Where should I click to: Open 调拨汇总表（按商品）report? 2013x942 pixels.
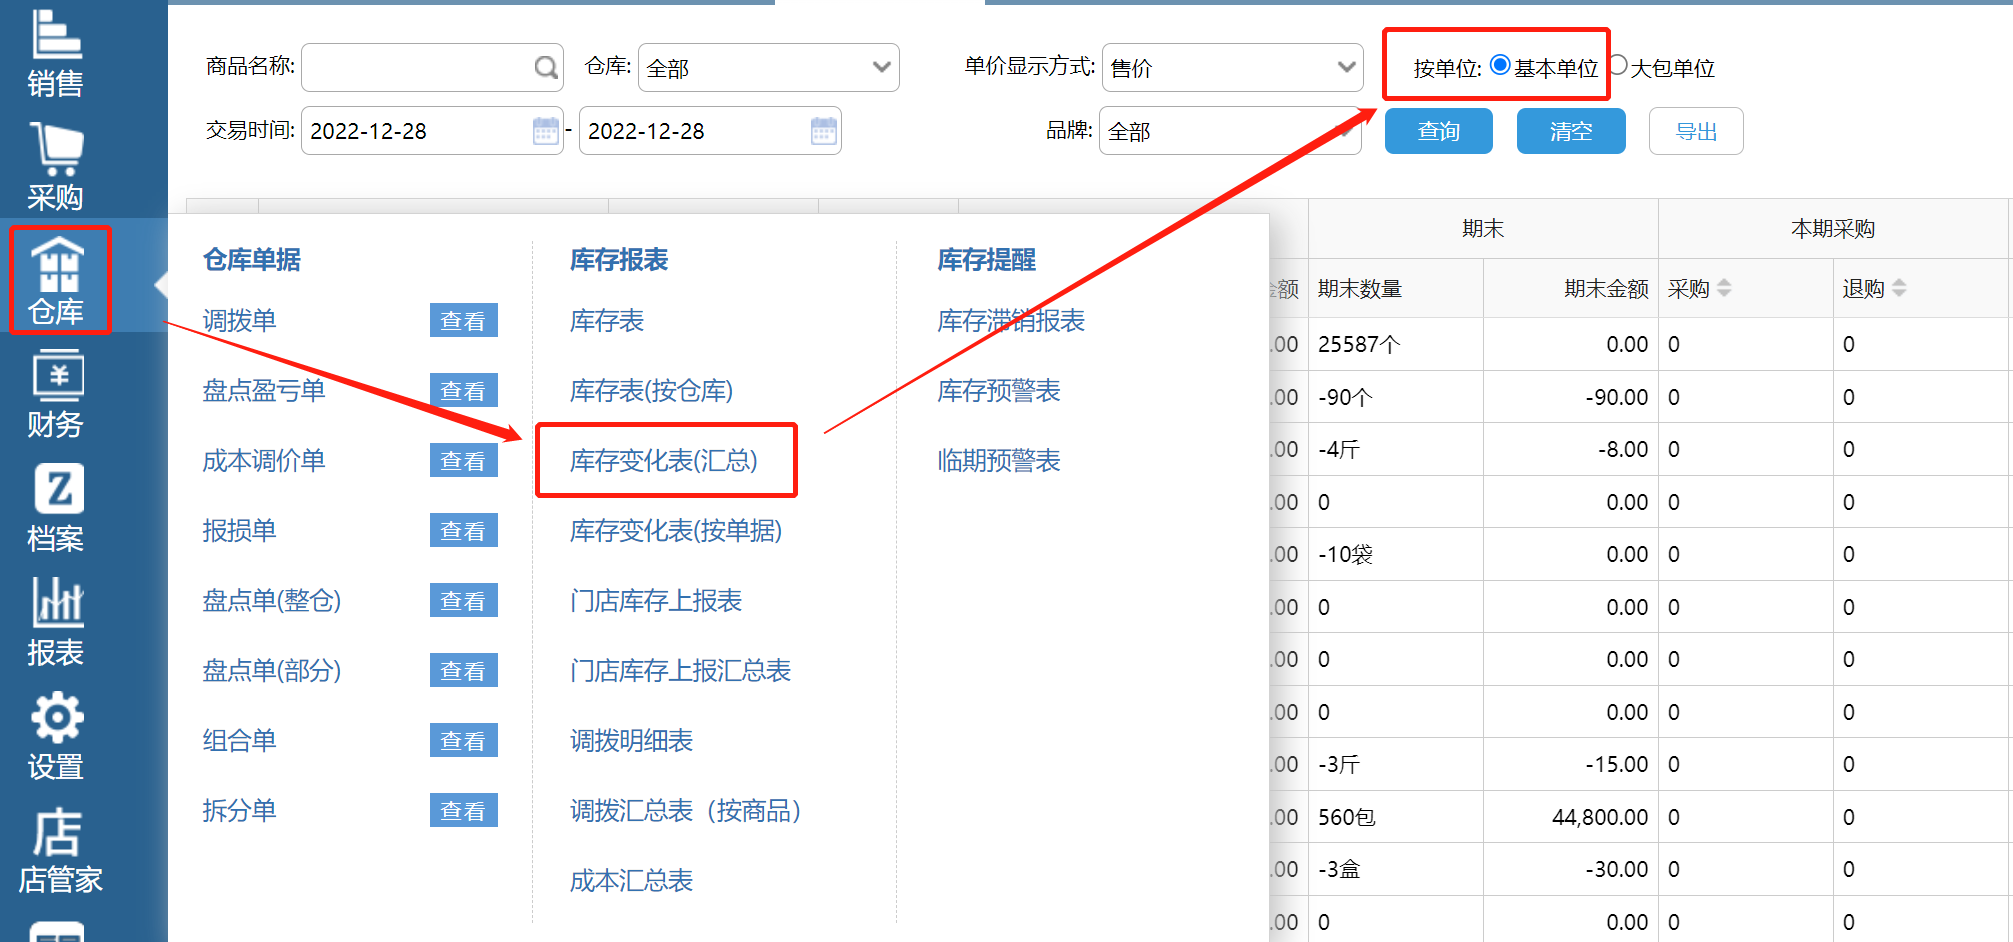click(x=686, y=811)
